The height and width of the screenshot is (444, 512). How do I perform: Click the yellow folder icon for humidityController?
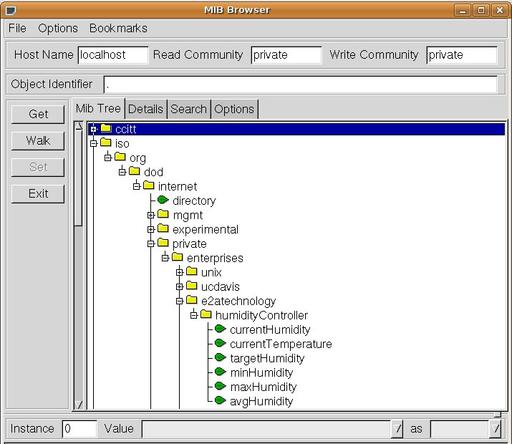point(206,314)
